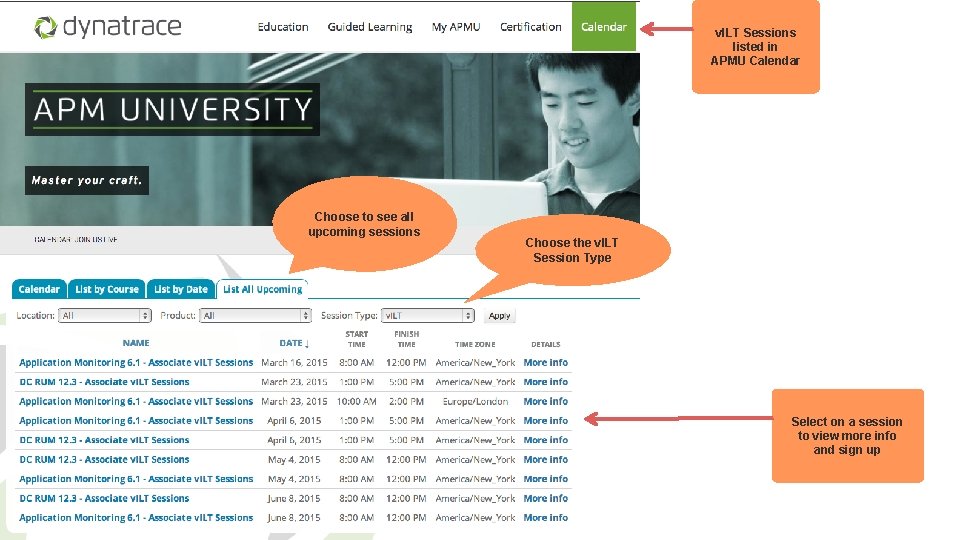Switch to the List by Course tab
Viewport: 960px width, 540px height.
107,289
